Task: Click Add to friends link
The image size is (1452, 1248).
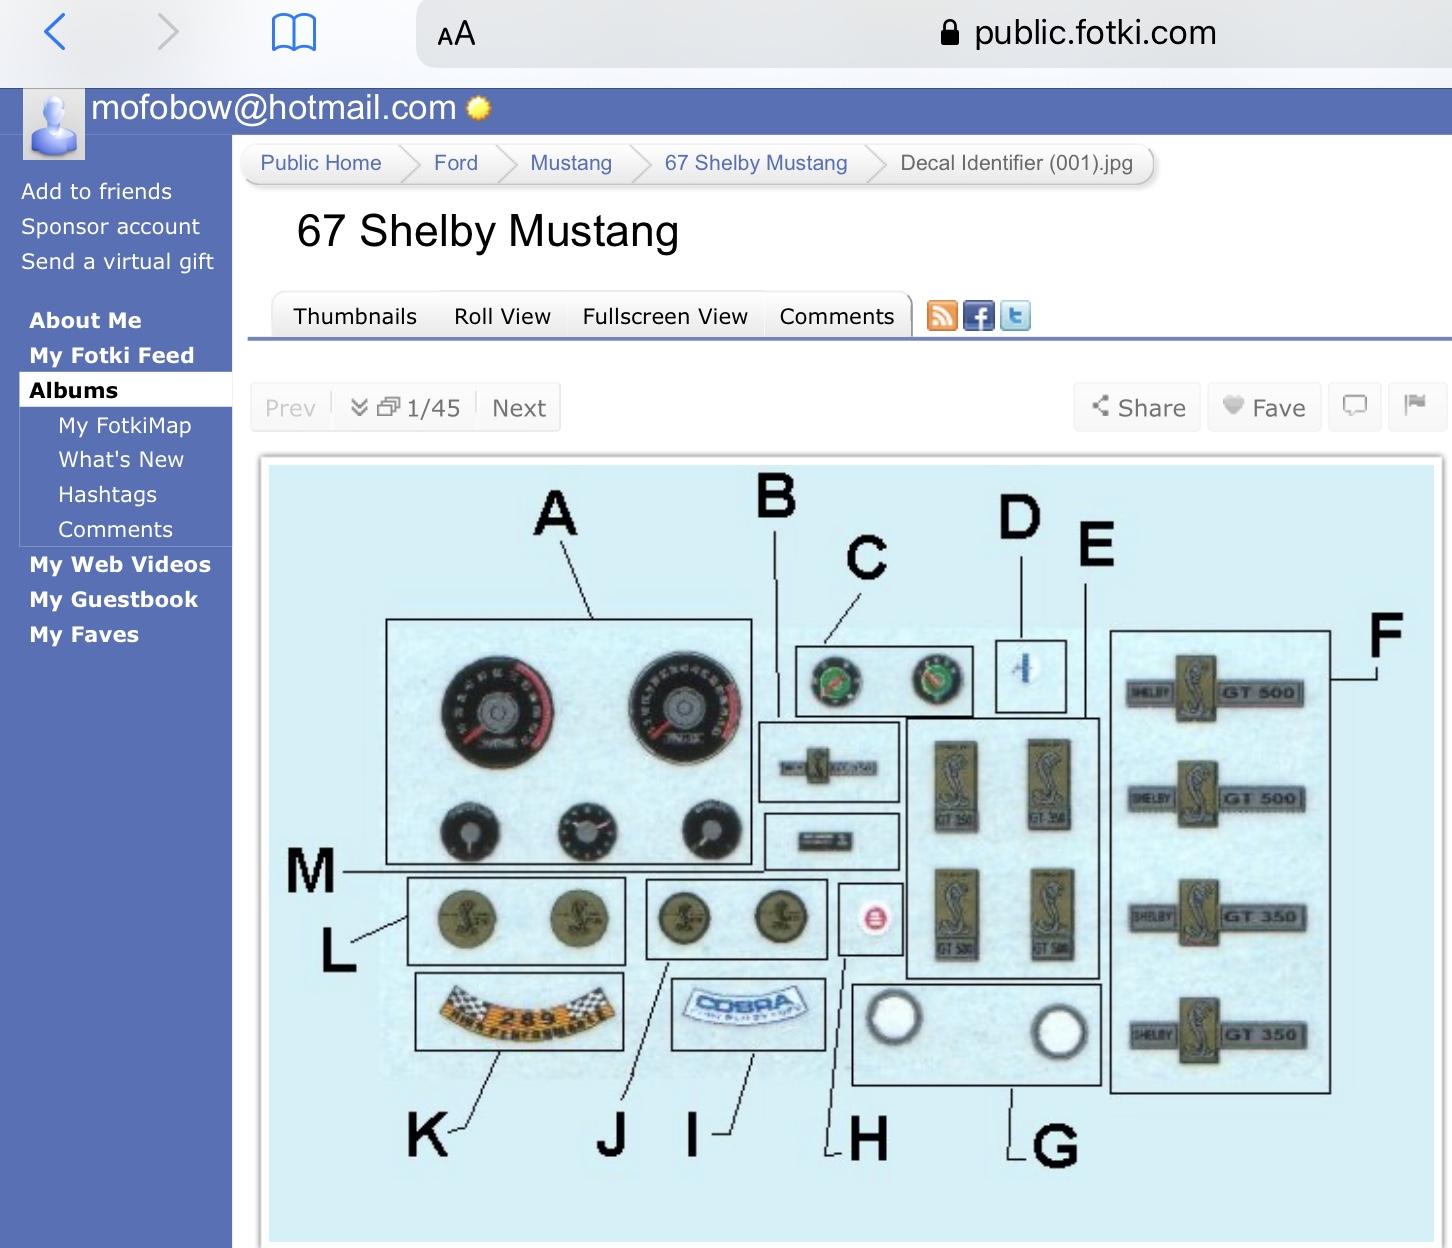Action: point(97,191)
